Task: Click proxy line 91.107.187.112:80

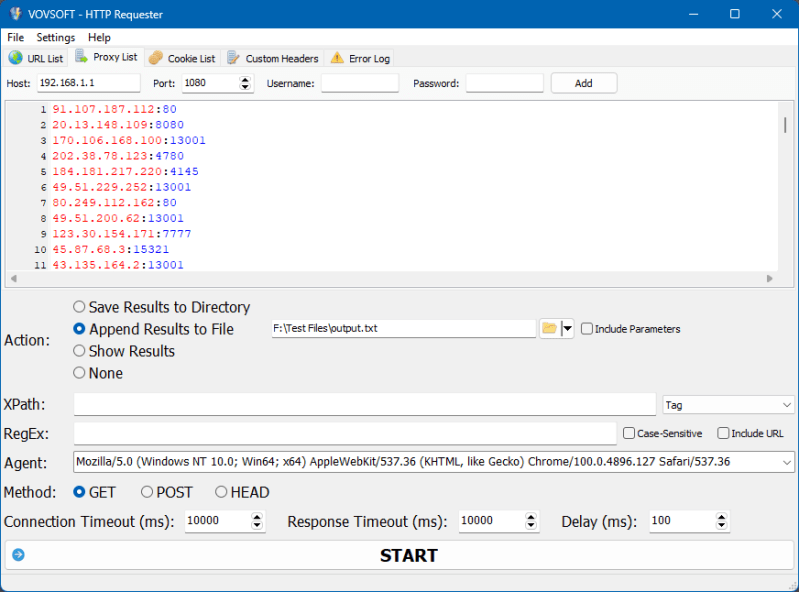Action: pos(115,109)
